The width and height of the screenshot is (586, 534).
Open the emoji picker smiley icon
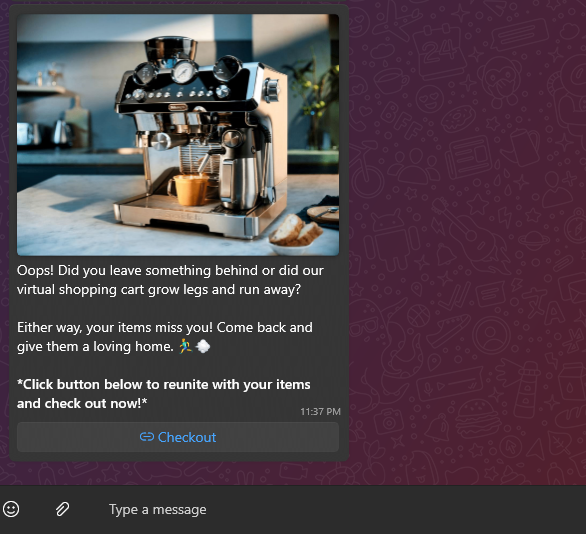tap(11, 509)
